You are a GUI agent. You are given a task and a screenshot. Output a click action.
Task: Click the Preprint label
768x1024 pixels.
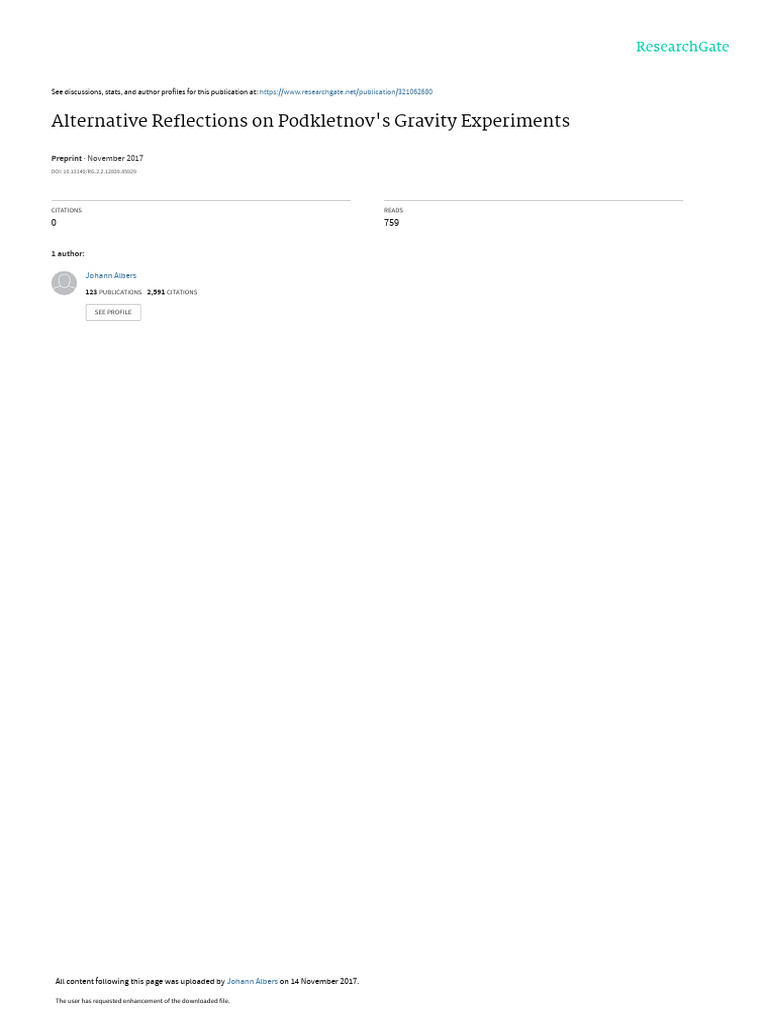point(67,158)
